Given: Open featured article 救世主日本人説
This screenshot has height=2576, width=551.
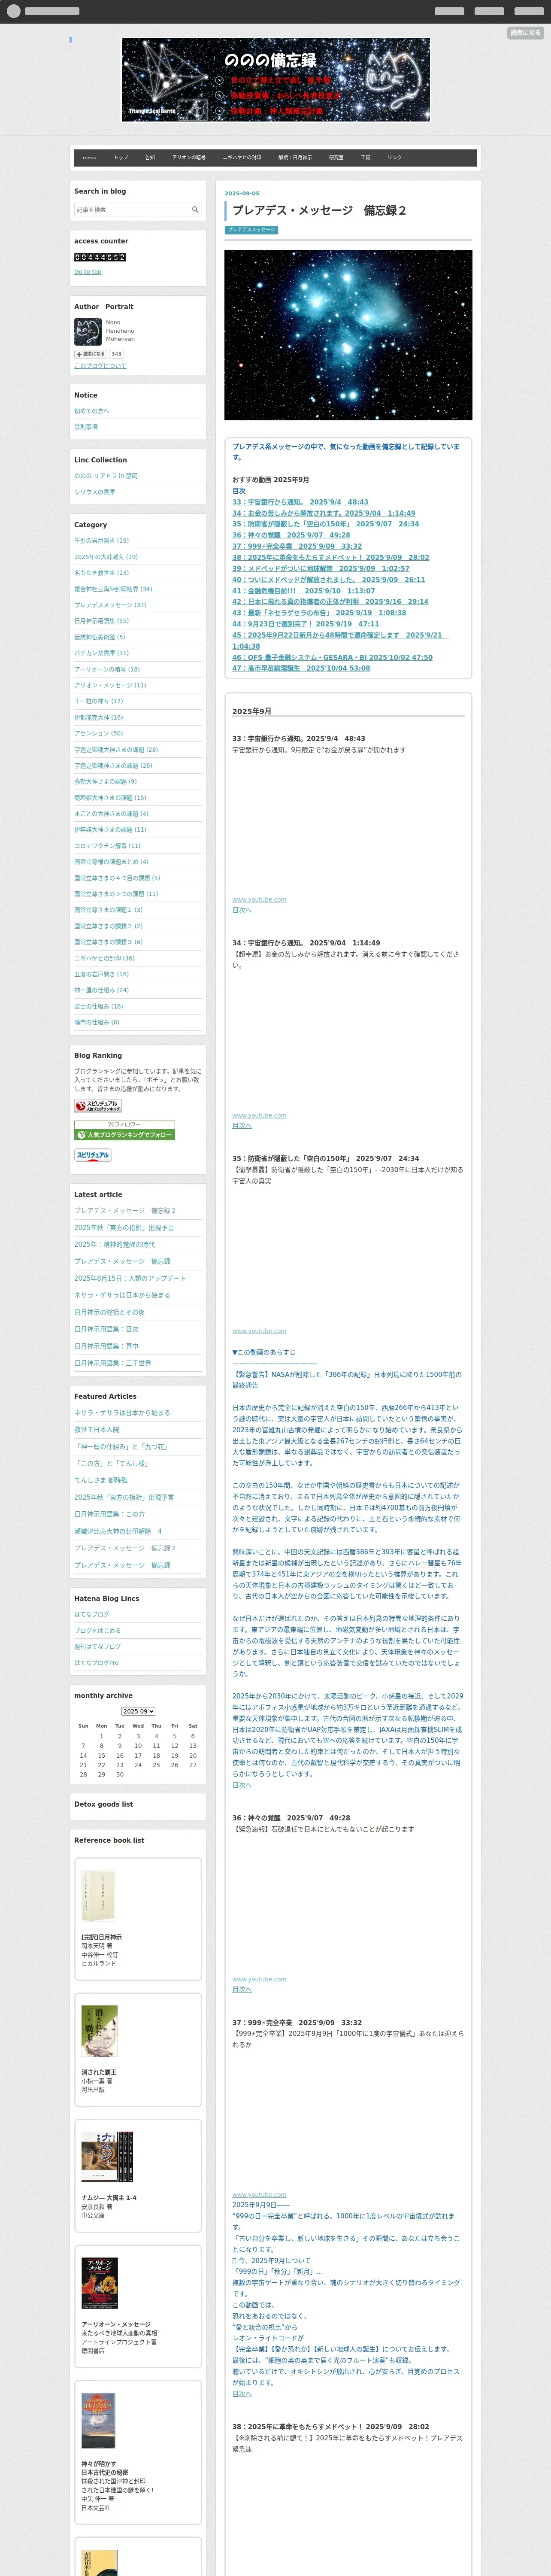Looking at the screenshot, I should [x=96, y=1430].
